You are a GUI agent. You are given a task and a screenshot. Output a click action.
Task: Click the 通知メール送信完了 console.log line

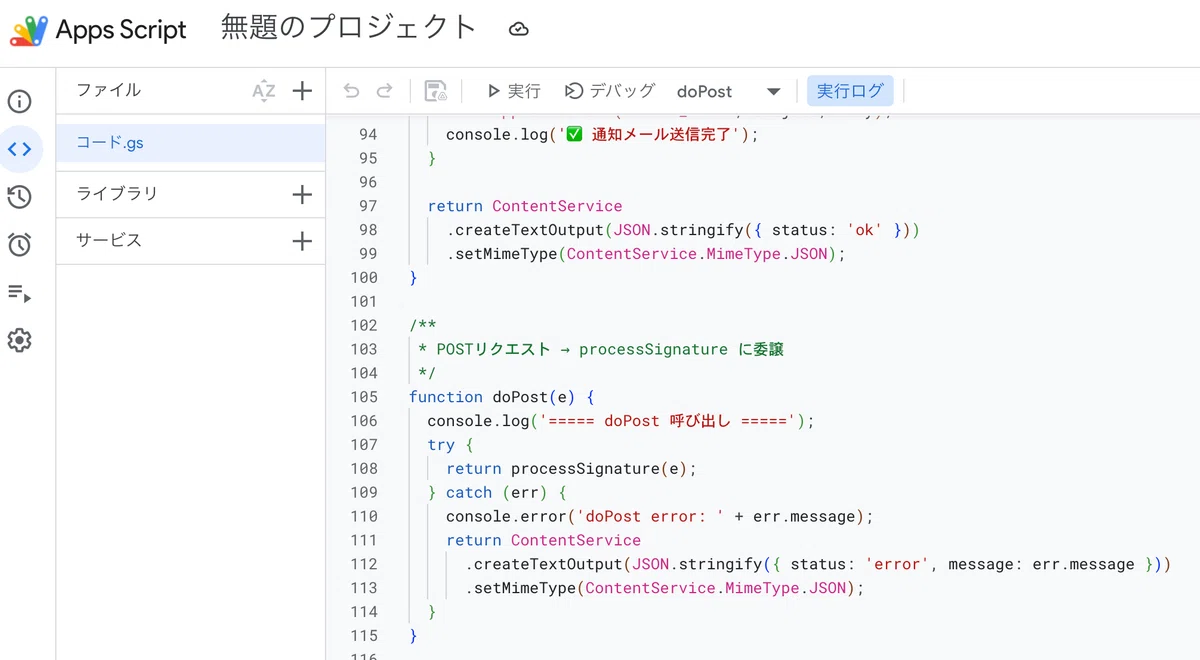point(602,135)
